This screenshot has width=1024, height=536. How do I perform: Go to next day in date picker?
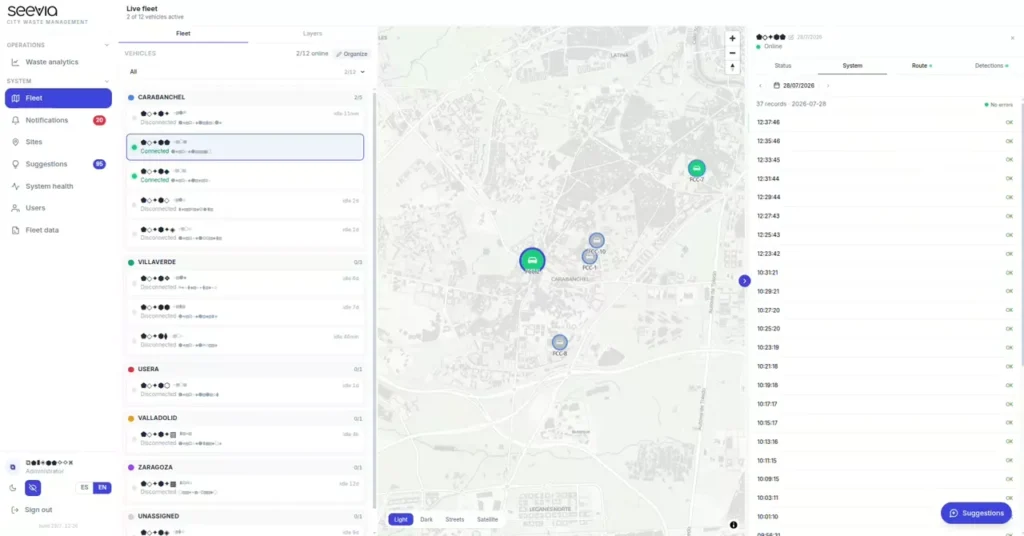coord(828,86)
